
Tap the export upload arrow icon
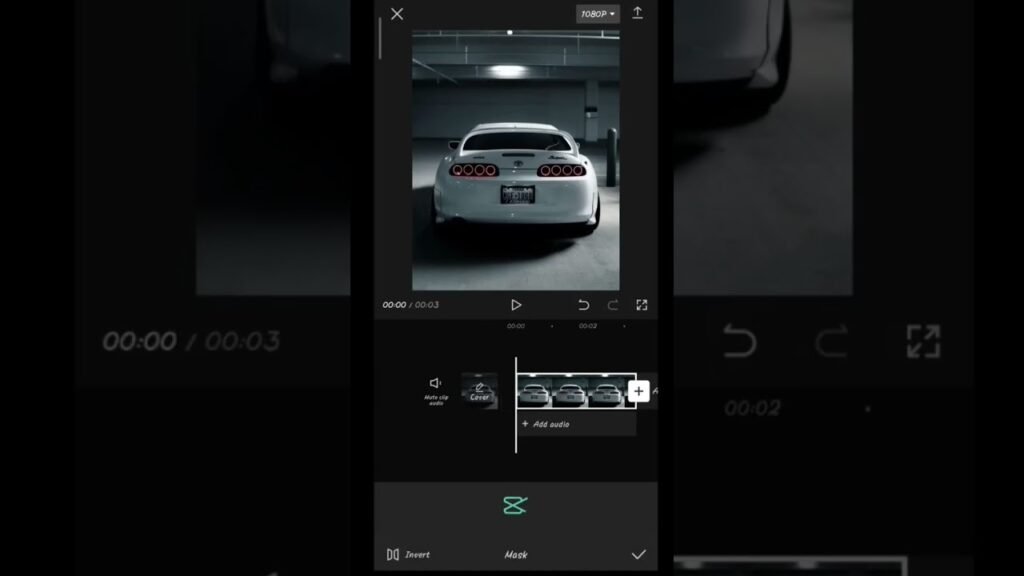point(637,13)
